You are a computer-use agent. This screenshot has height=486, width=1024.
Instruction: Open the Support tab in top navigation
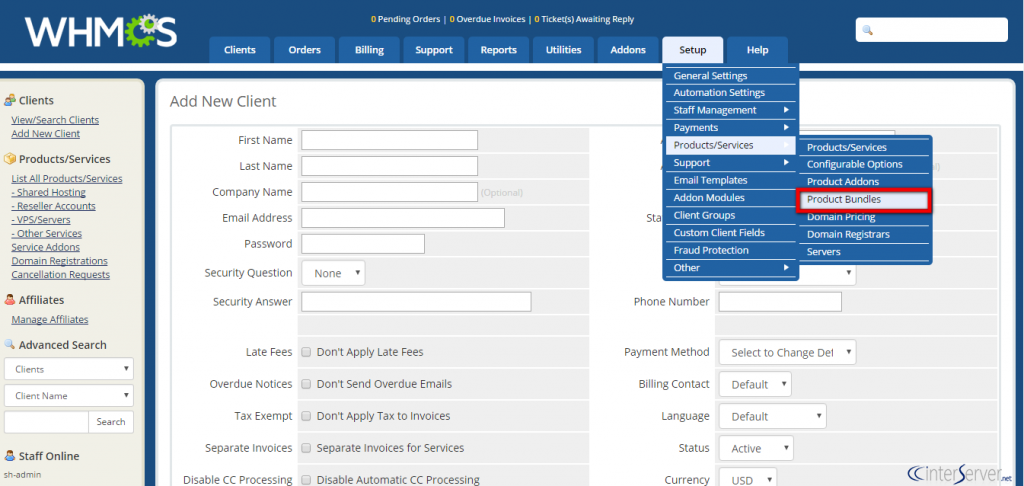(434, 50)
